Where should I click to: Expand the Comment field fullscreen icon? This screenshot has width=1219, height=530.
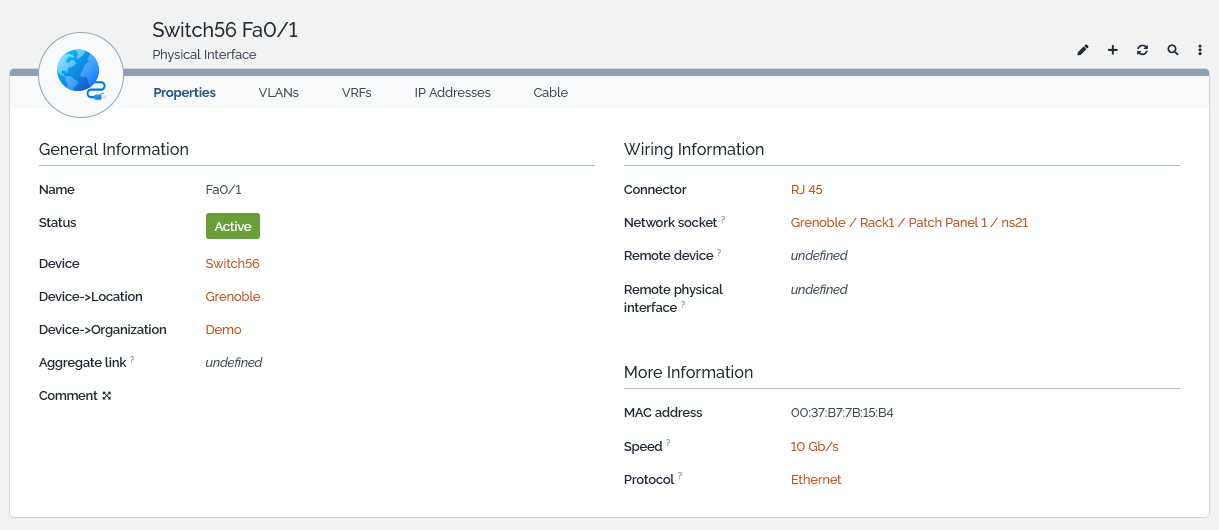pos(107,396)
